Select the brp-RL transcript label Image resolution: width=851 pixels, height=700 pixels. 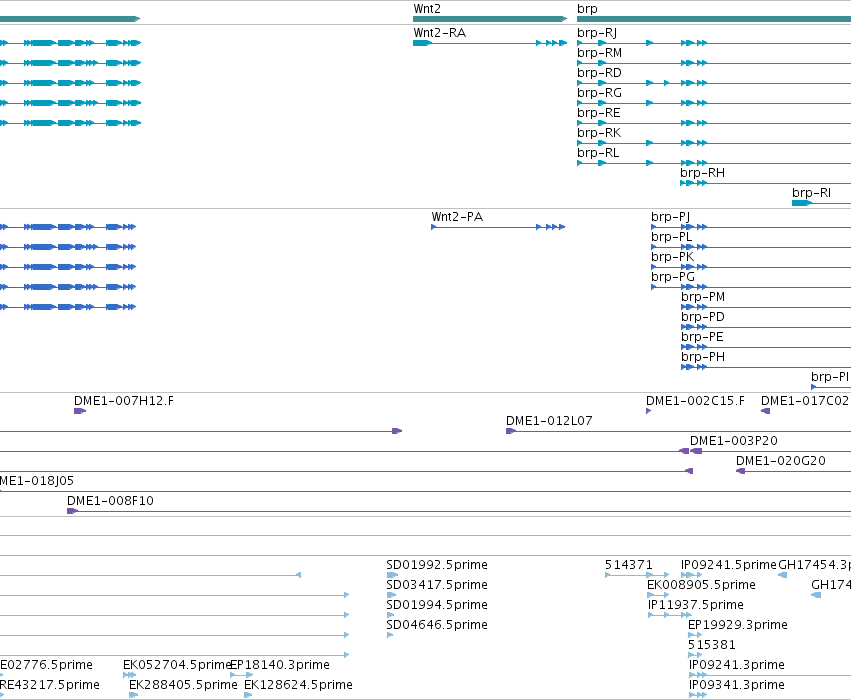[598, 154]
